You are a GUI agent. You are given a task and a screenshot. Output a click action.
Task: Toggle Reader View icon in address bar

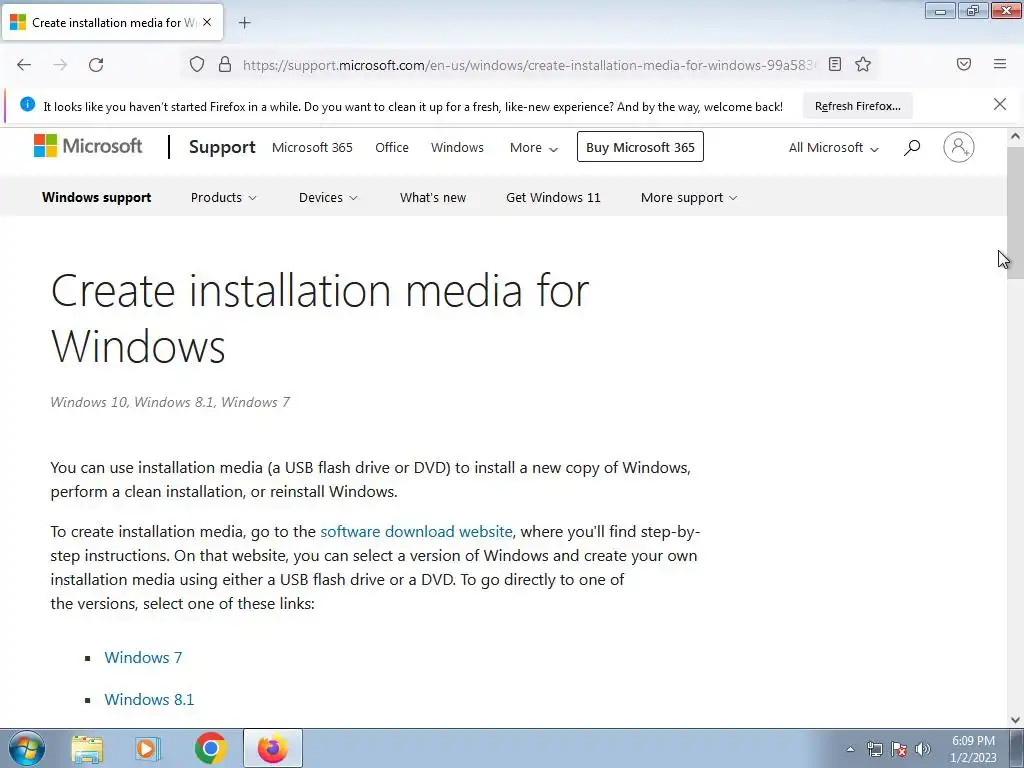point(835,64)
